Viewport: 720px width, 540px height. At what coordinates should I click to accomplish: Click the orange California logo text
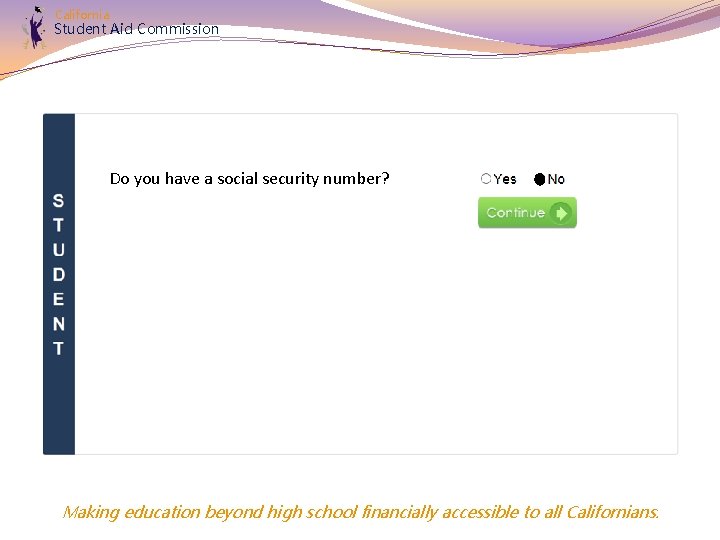[82, 14]
